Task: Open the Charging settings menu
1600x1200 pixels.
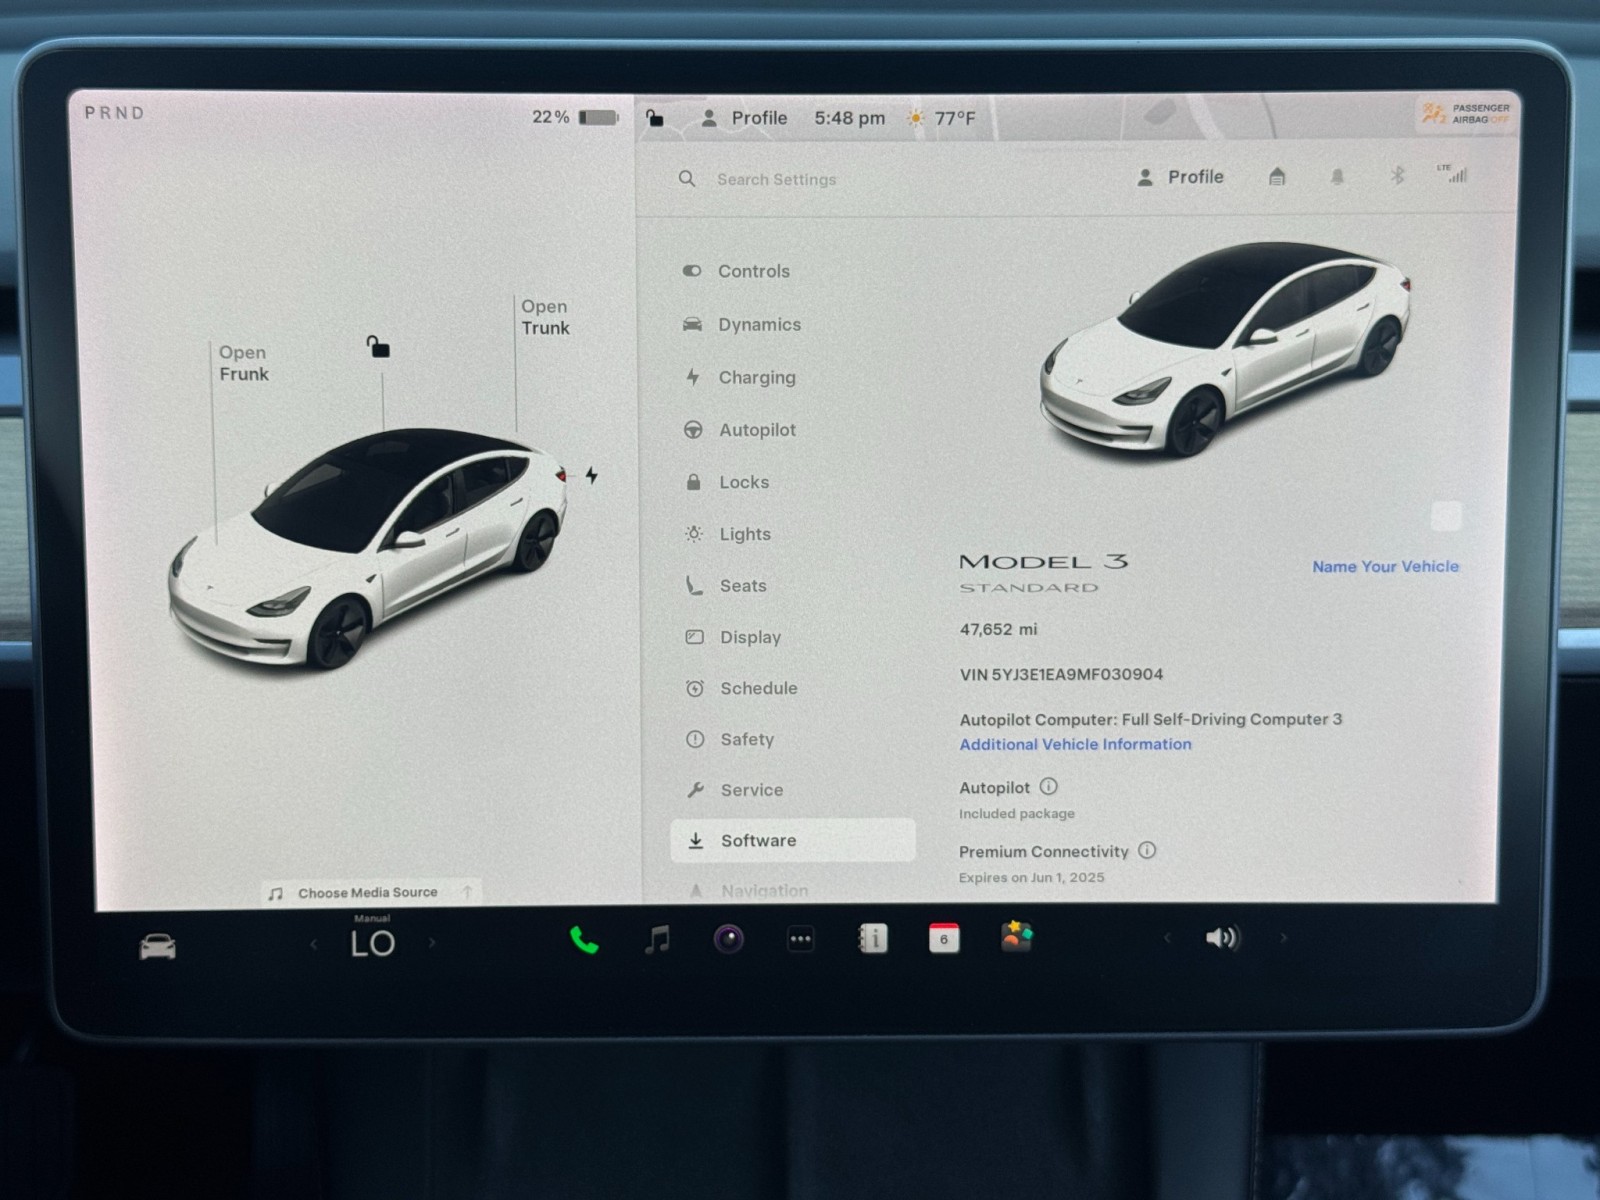Action: point(740,377)
